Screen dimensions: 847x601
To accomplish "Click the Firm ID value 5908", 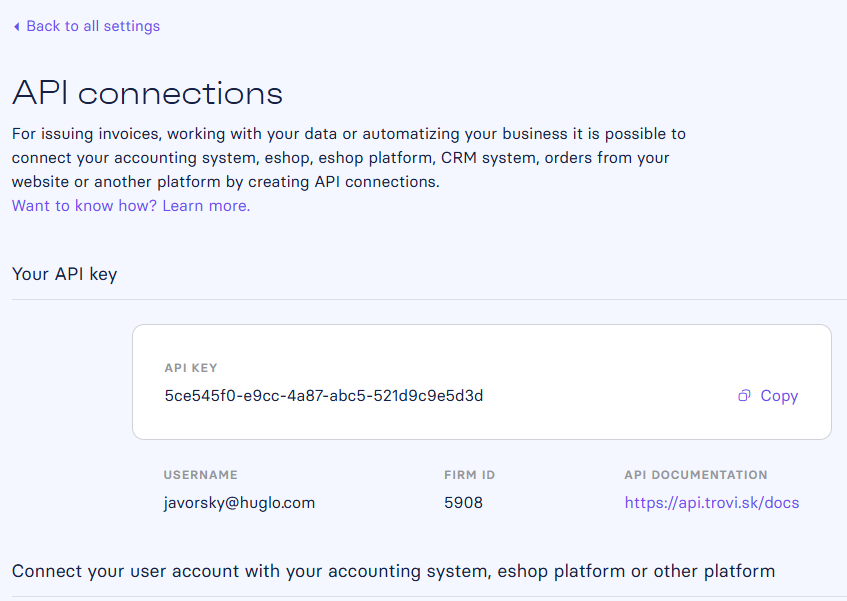I will click(x=463, y=503).
